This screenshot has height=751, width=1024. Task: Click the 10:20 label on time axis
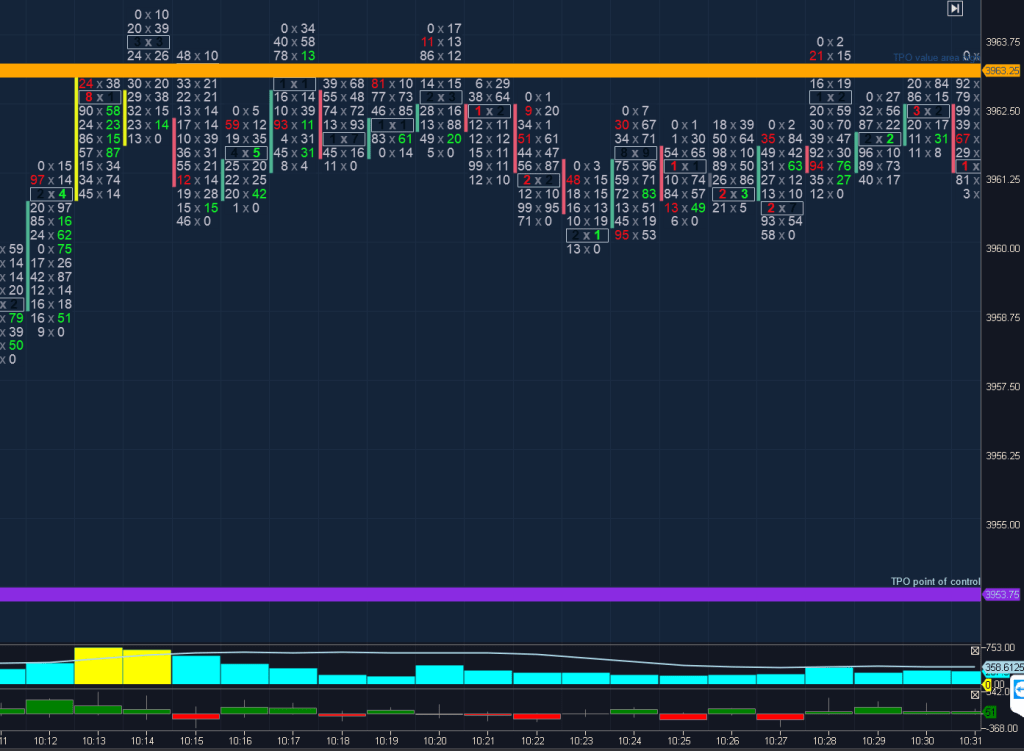[x=434, y=741]
